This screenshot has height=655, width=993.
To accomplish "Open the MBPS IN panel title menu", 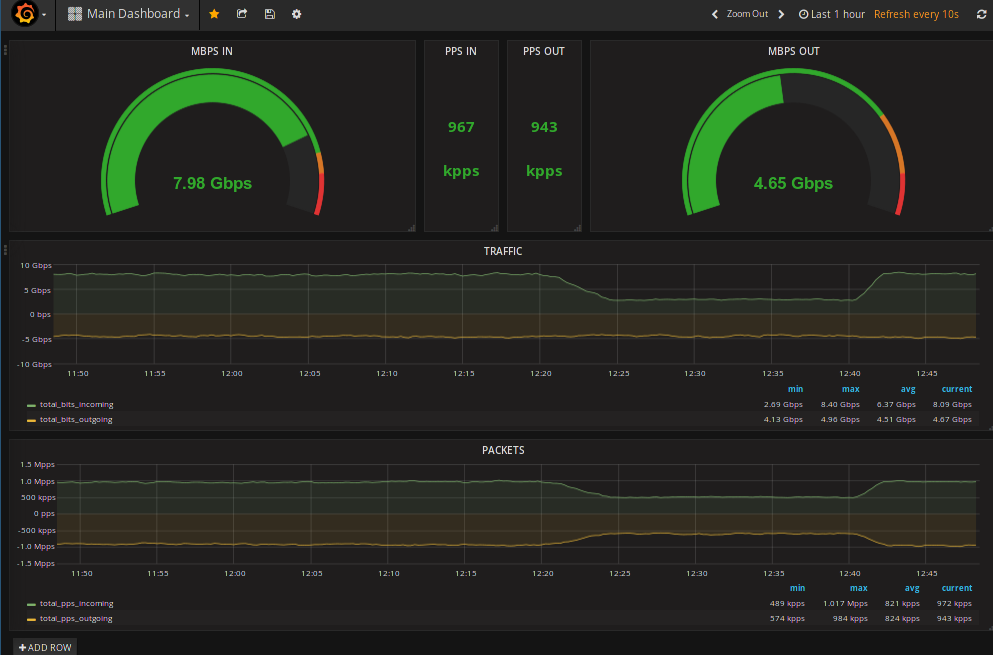I will pyautogui.click(x=212, y=51).
